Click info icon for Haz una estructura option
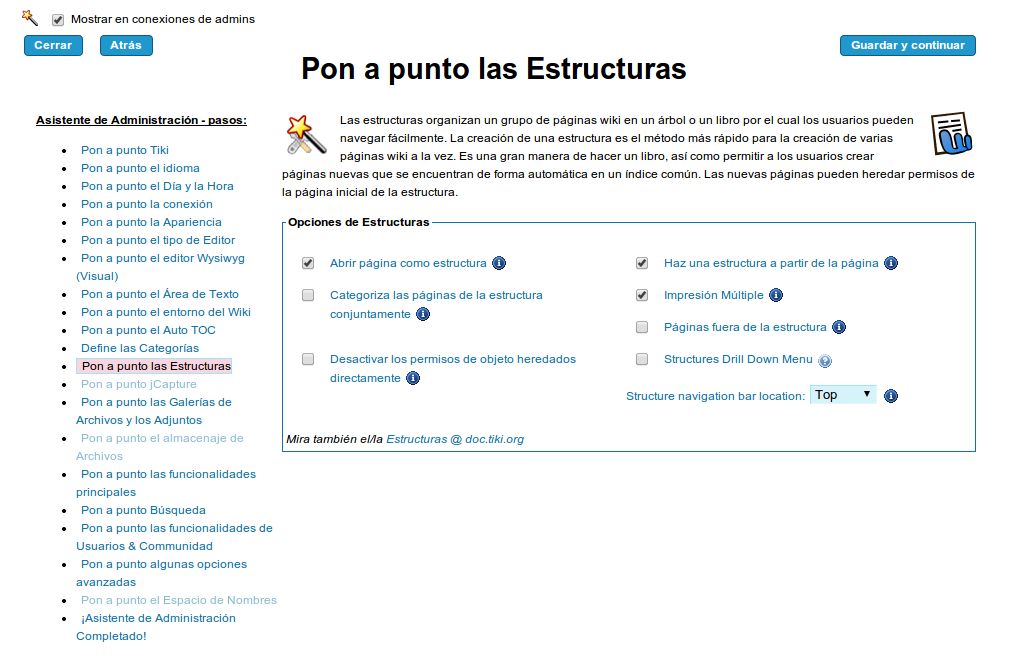 pos(891,264)
